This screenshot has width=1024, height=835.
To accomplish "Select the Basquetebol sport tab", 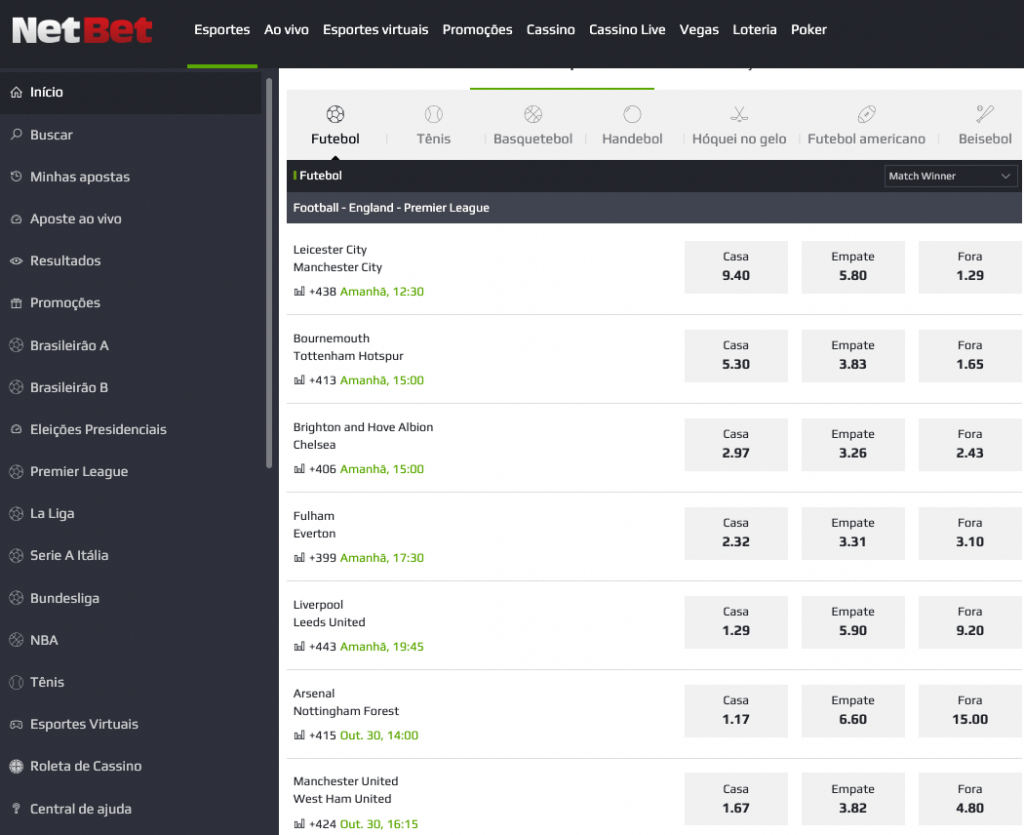I will pyautogui.click(x=533, y=125).
